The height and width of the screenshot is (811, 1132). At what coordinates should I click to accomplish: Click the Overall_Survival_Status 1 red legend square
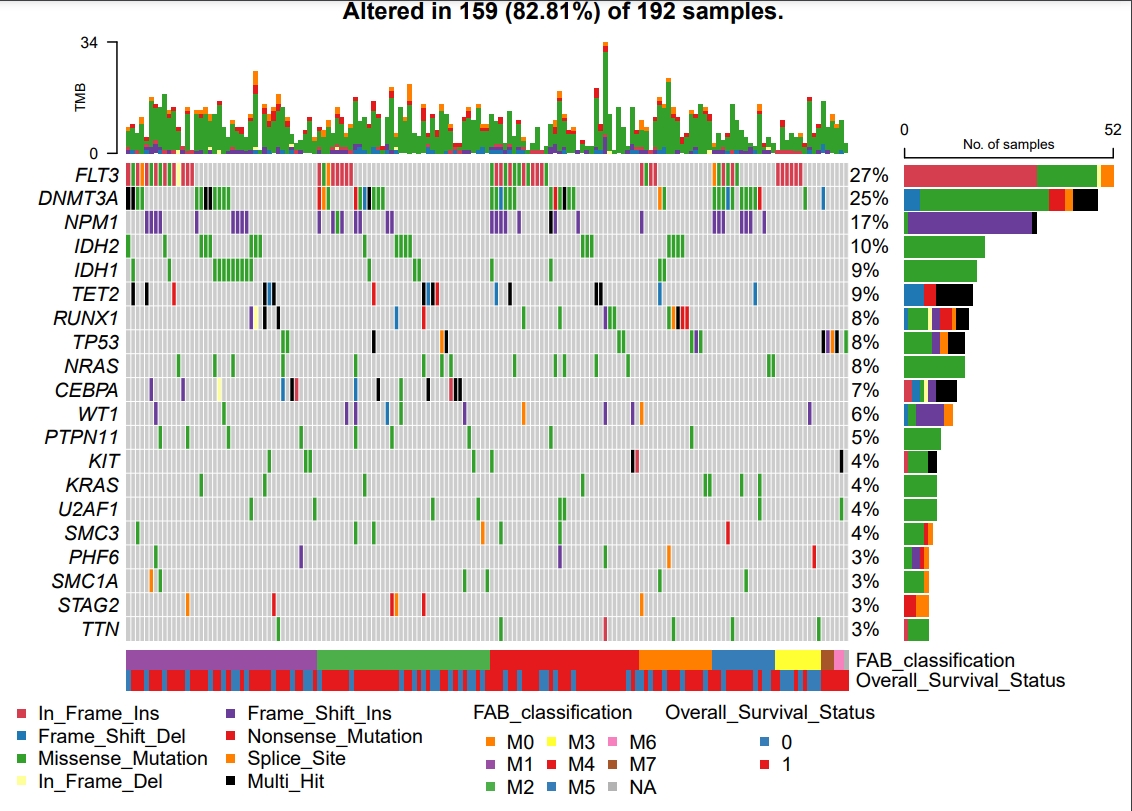point(765,764)
